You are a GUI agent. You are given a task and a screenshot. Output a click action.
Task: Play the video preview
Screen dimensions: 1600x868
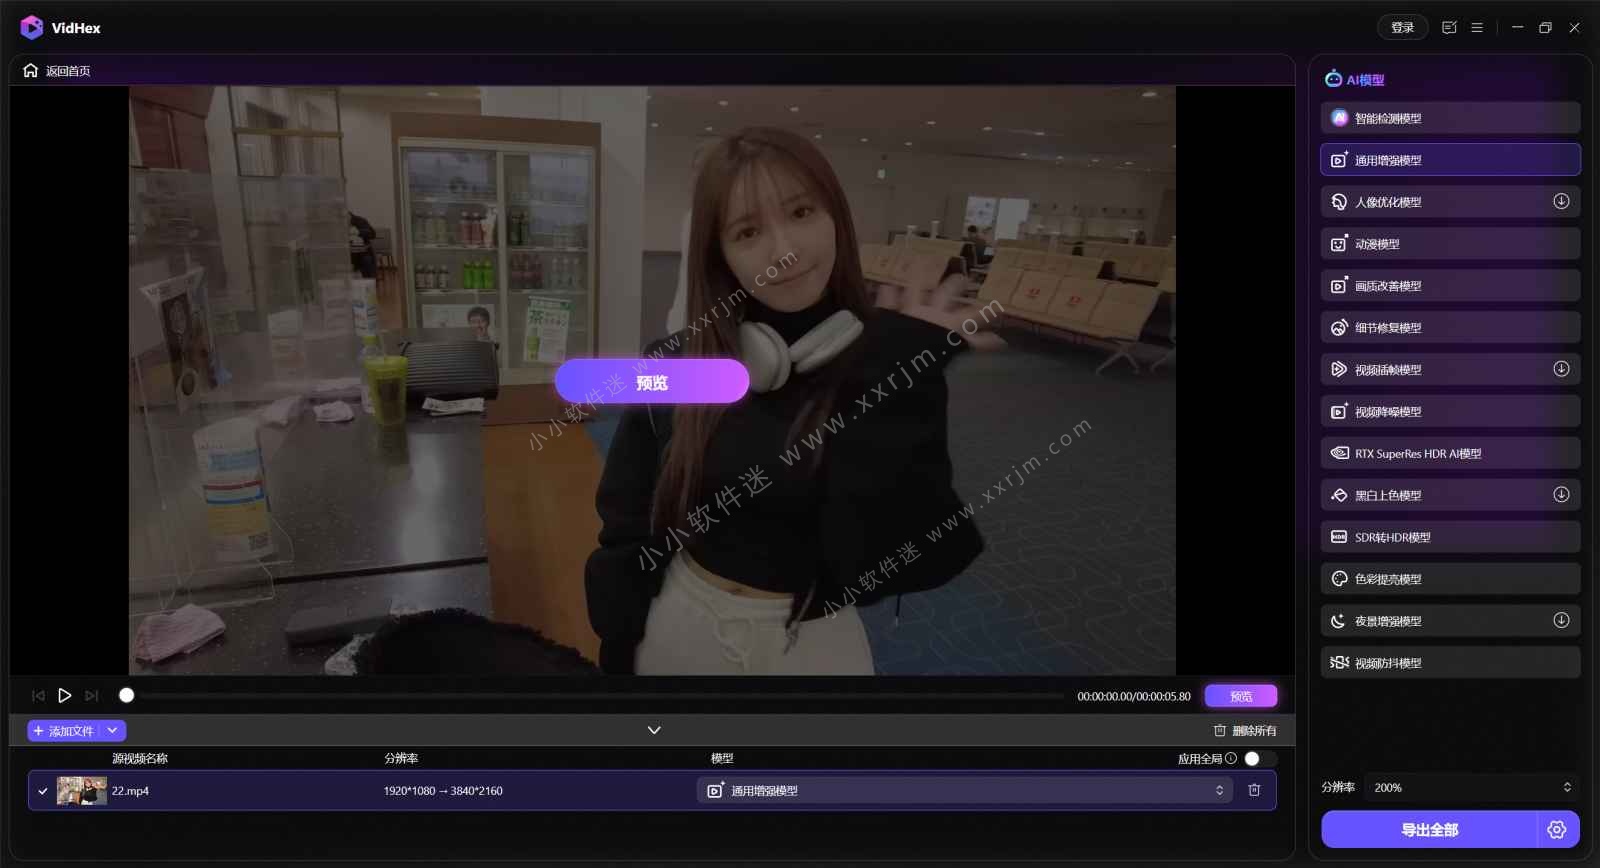(64, 696)
